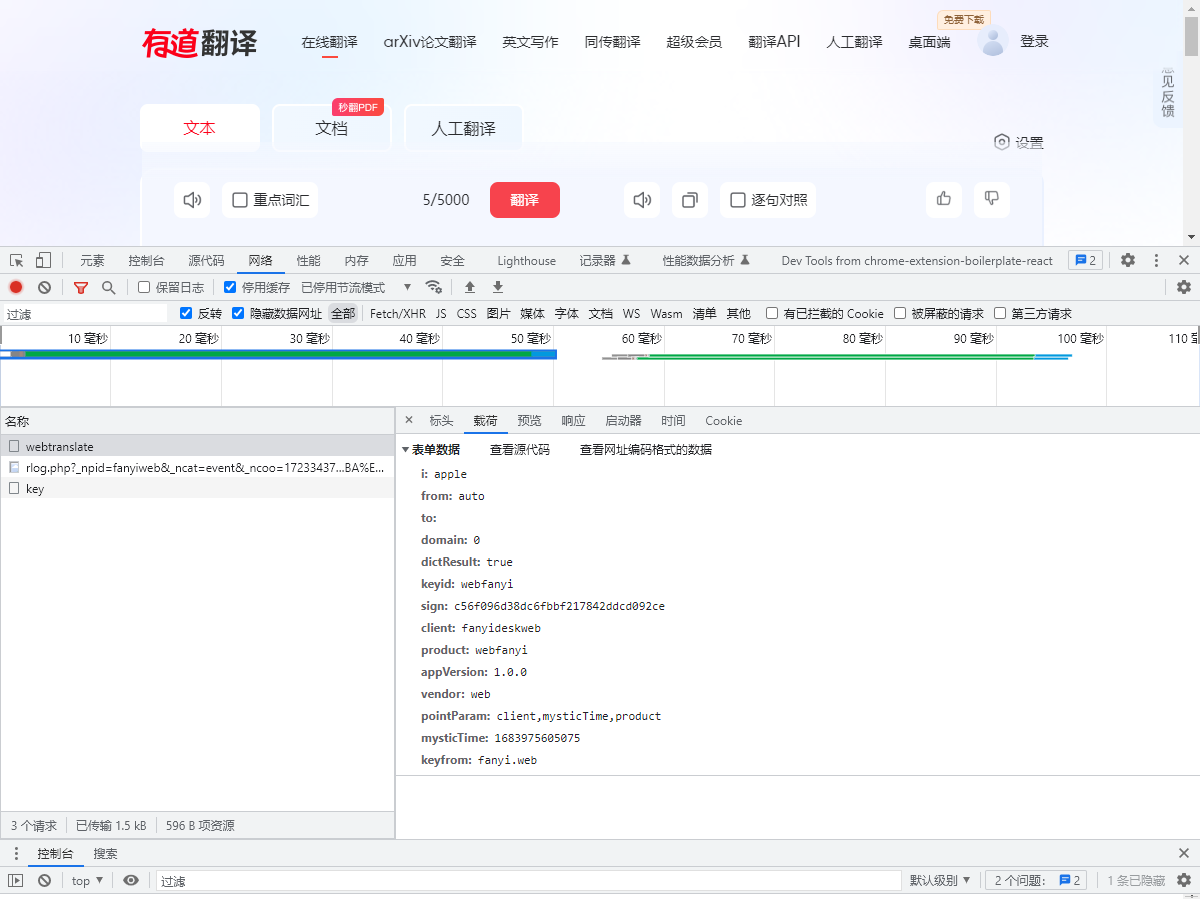Viewport: 1200px width, 899px height.
Task: Open the 源代码 DevTools tab
Action: (x=206, y=261)
